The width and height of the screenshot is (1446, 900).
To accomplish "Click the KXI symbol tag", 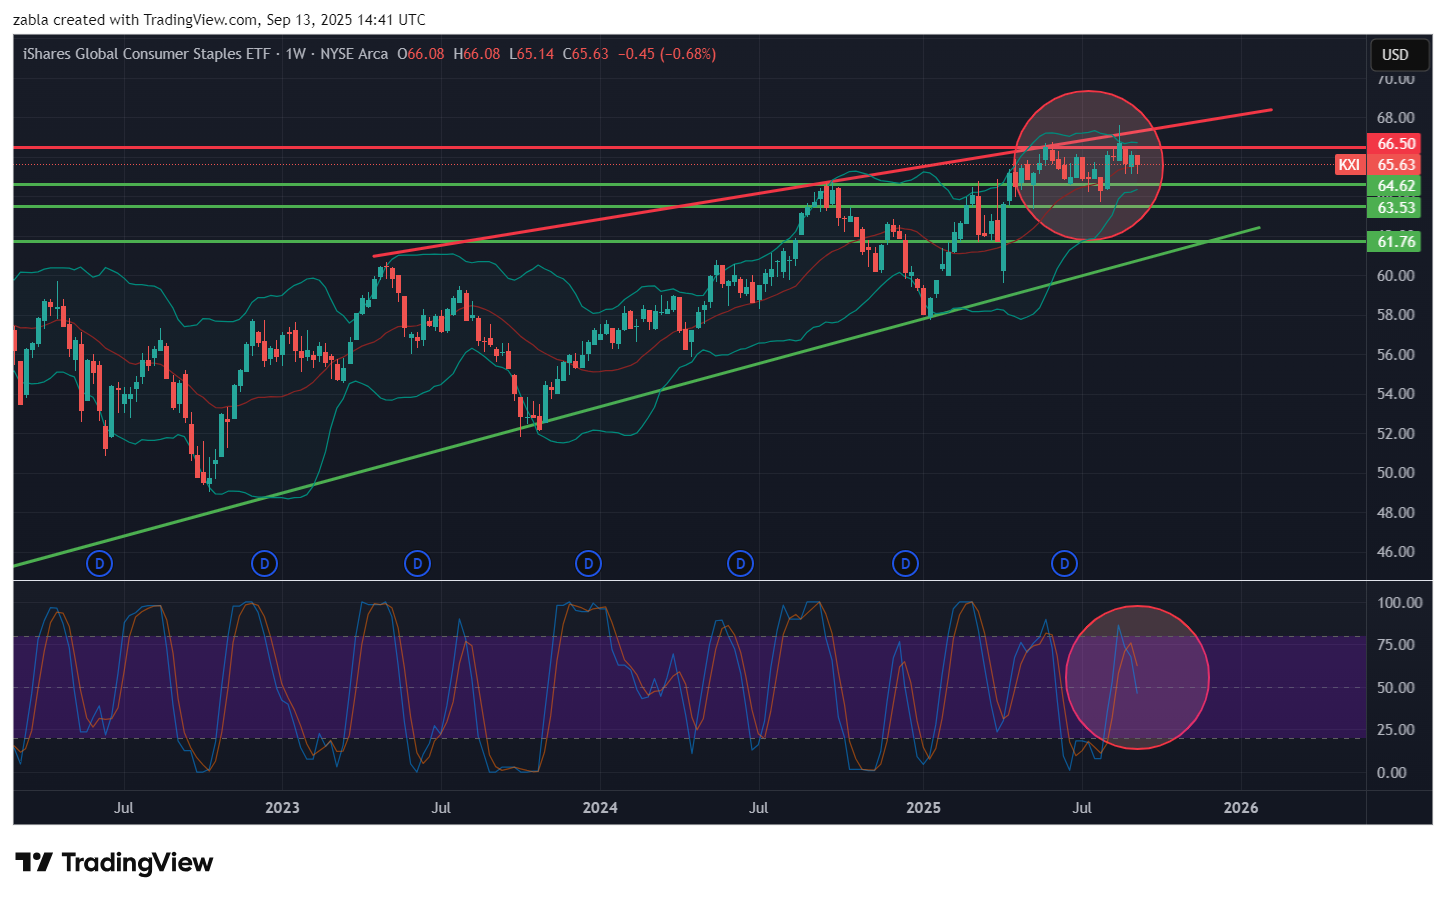I will [1349, 165].
